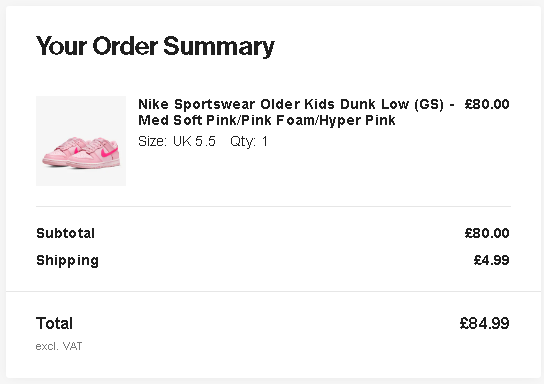Screen dimensions: 544x384
Task: Select the £80.00 subtotal amount
Action: coord(487,233)
